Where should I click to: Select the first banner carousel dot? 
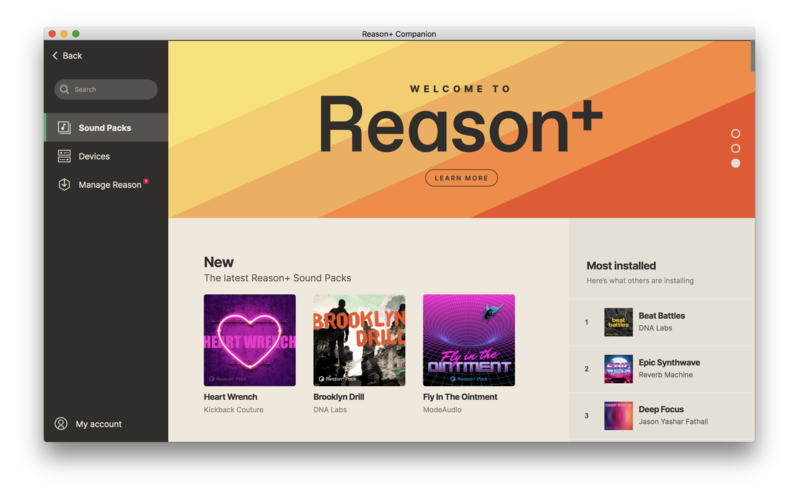(735, 133)
